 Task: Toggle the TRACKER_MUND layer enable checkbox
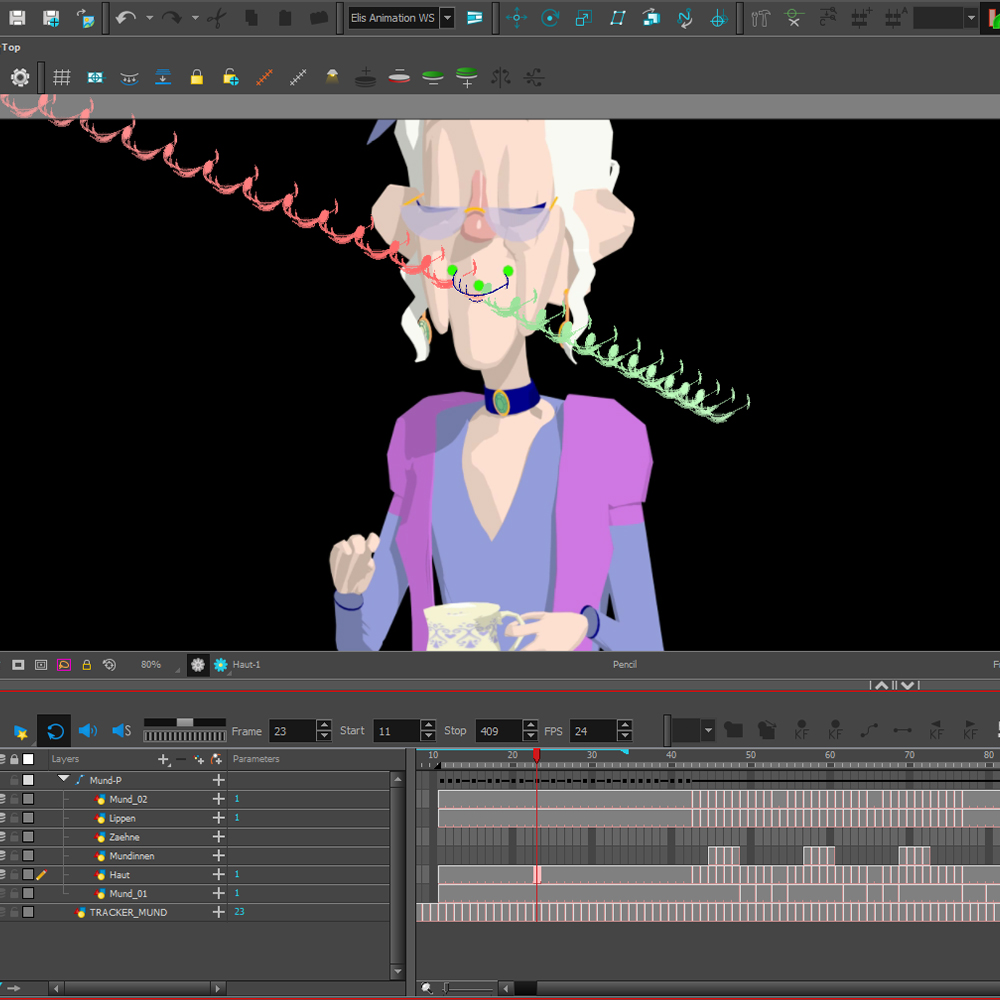pyautogui.click(x=28, y=913)
